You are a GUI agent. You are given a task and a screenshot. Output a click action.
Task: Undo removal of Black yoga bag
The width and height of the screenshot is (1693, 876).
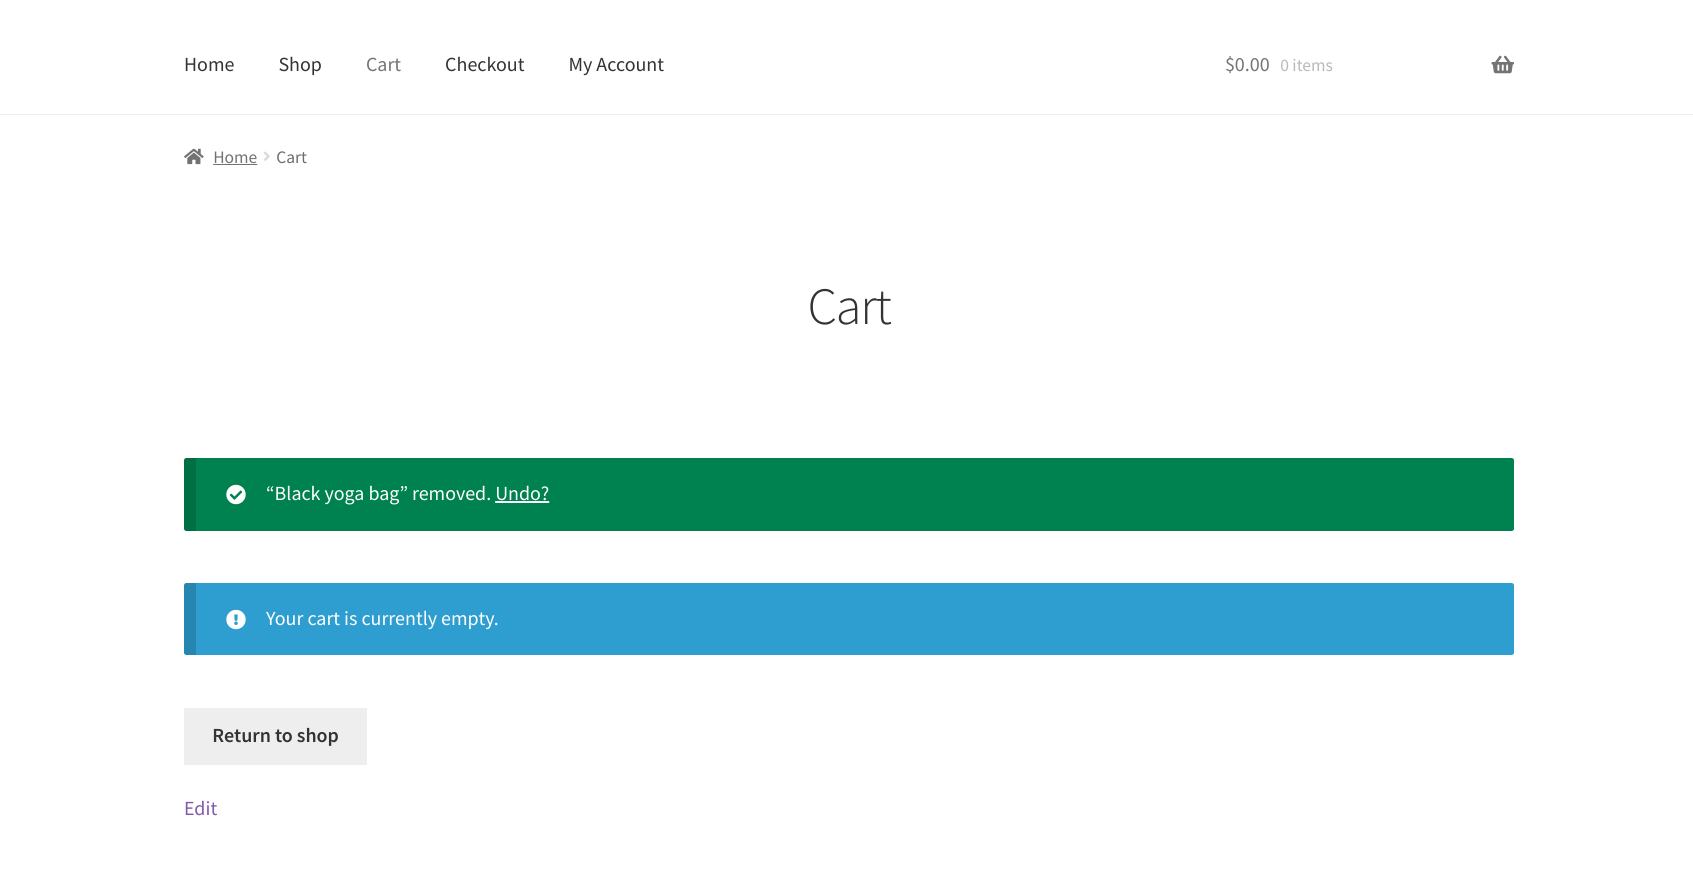pos(522,494)
